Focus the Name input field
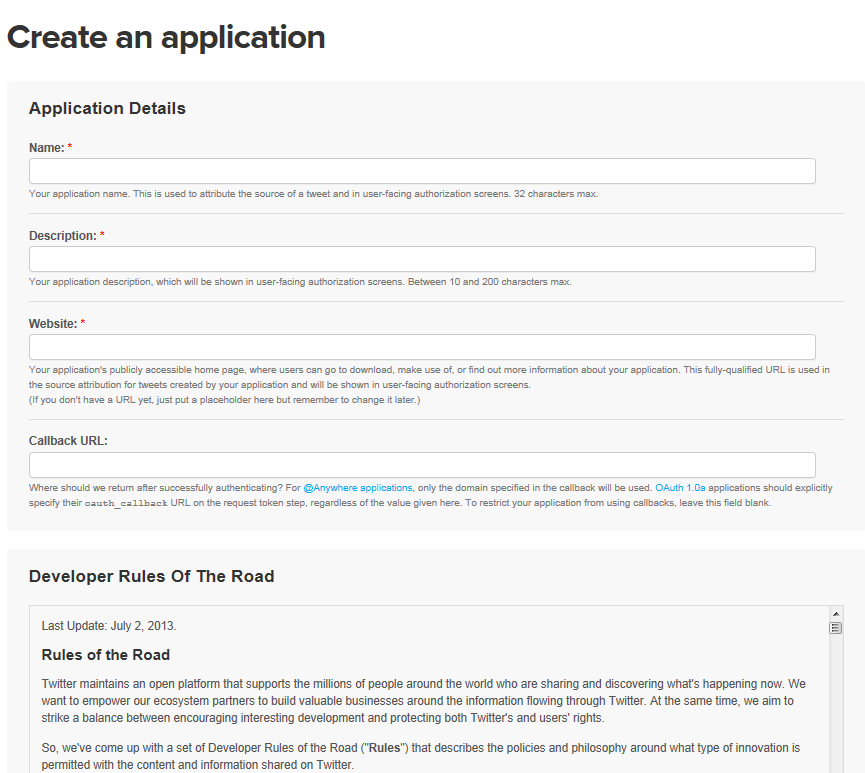The height and width of the screenshot is (773, 865). tap(422, 171)
